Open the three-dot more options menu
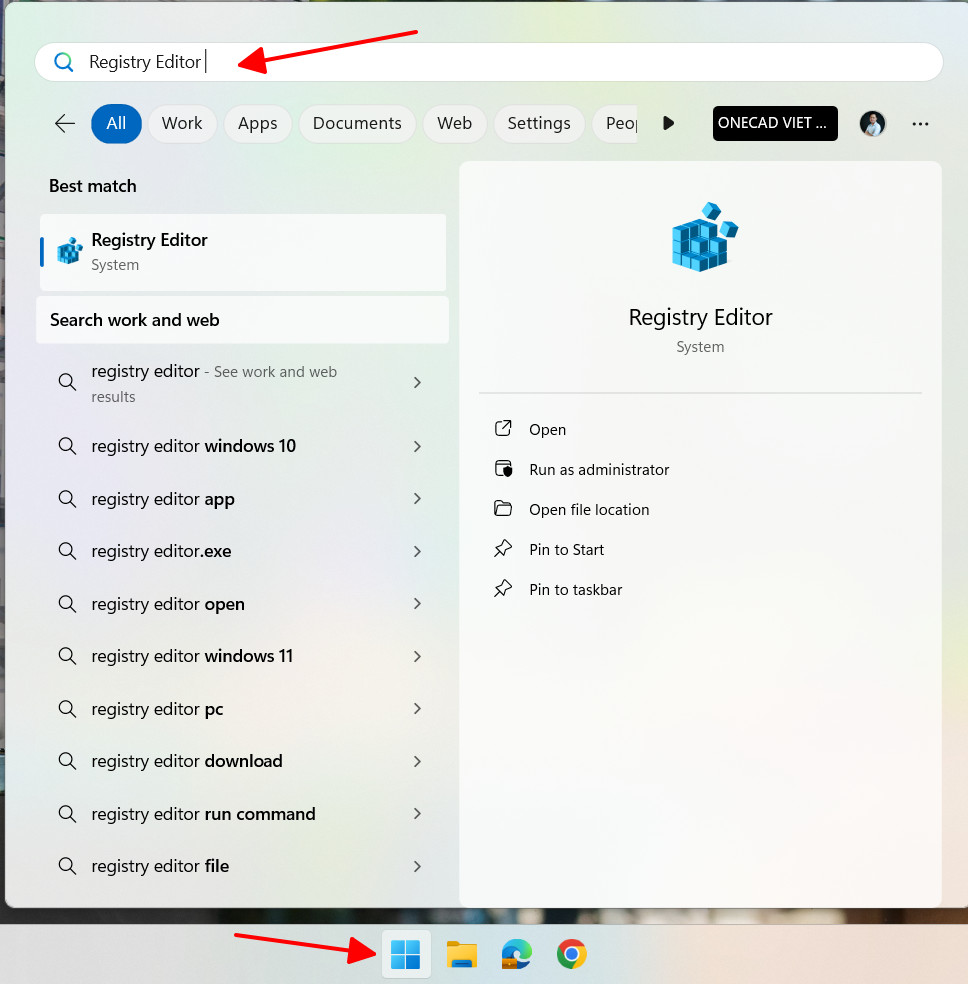This screenshot has height=984, width=968. [x=920, y=124]
